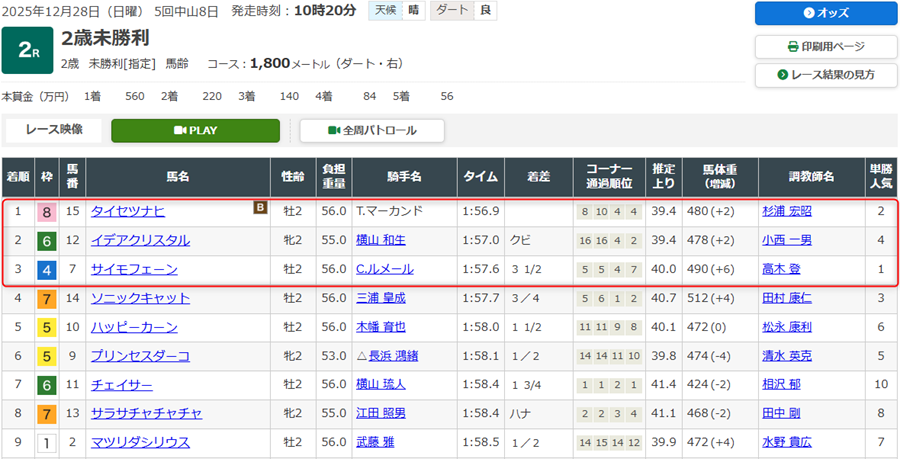Click the 単勝人気 column header
900x459 pixels.
(881, 177)
